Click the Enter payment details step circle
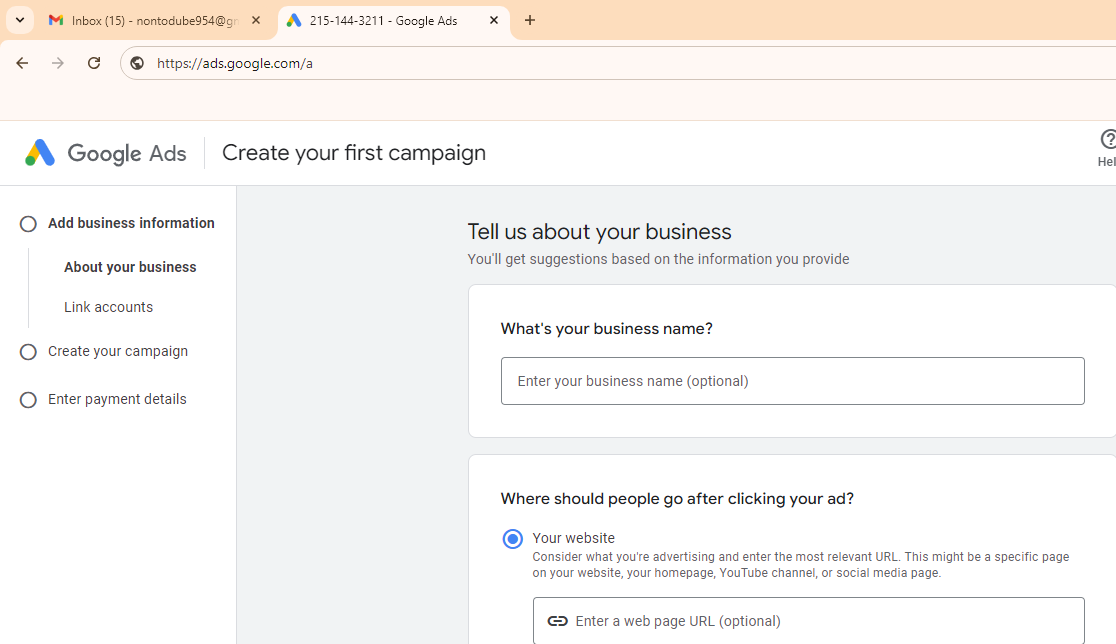 28,400
